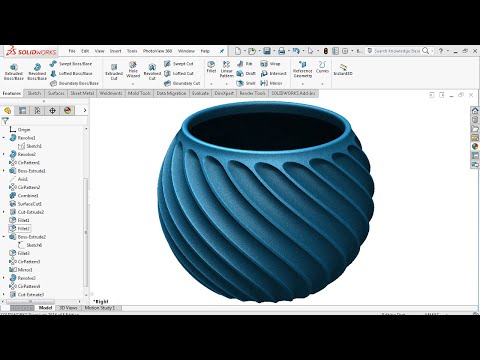
Task: Use the Draft tool
Action: point(246,73)
